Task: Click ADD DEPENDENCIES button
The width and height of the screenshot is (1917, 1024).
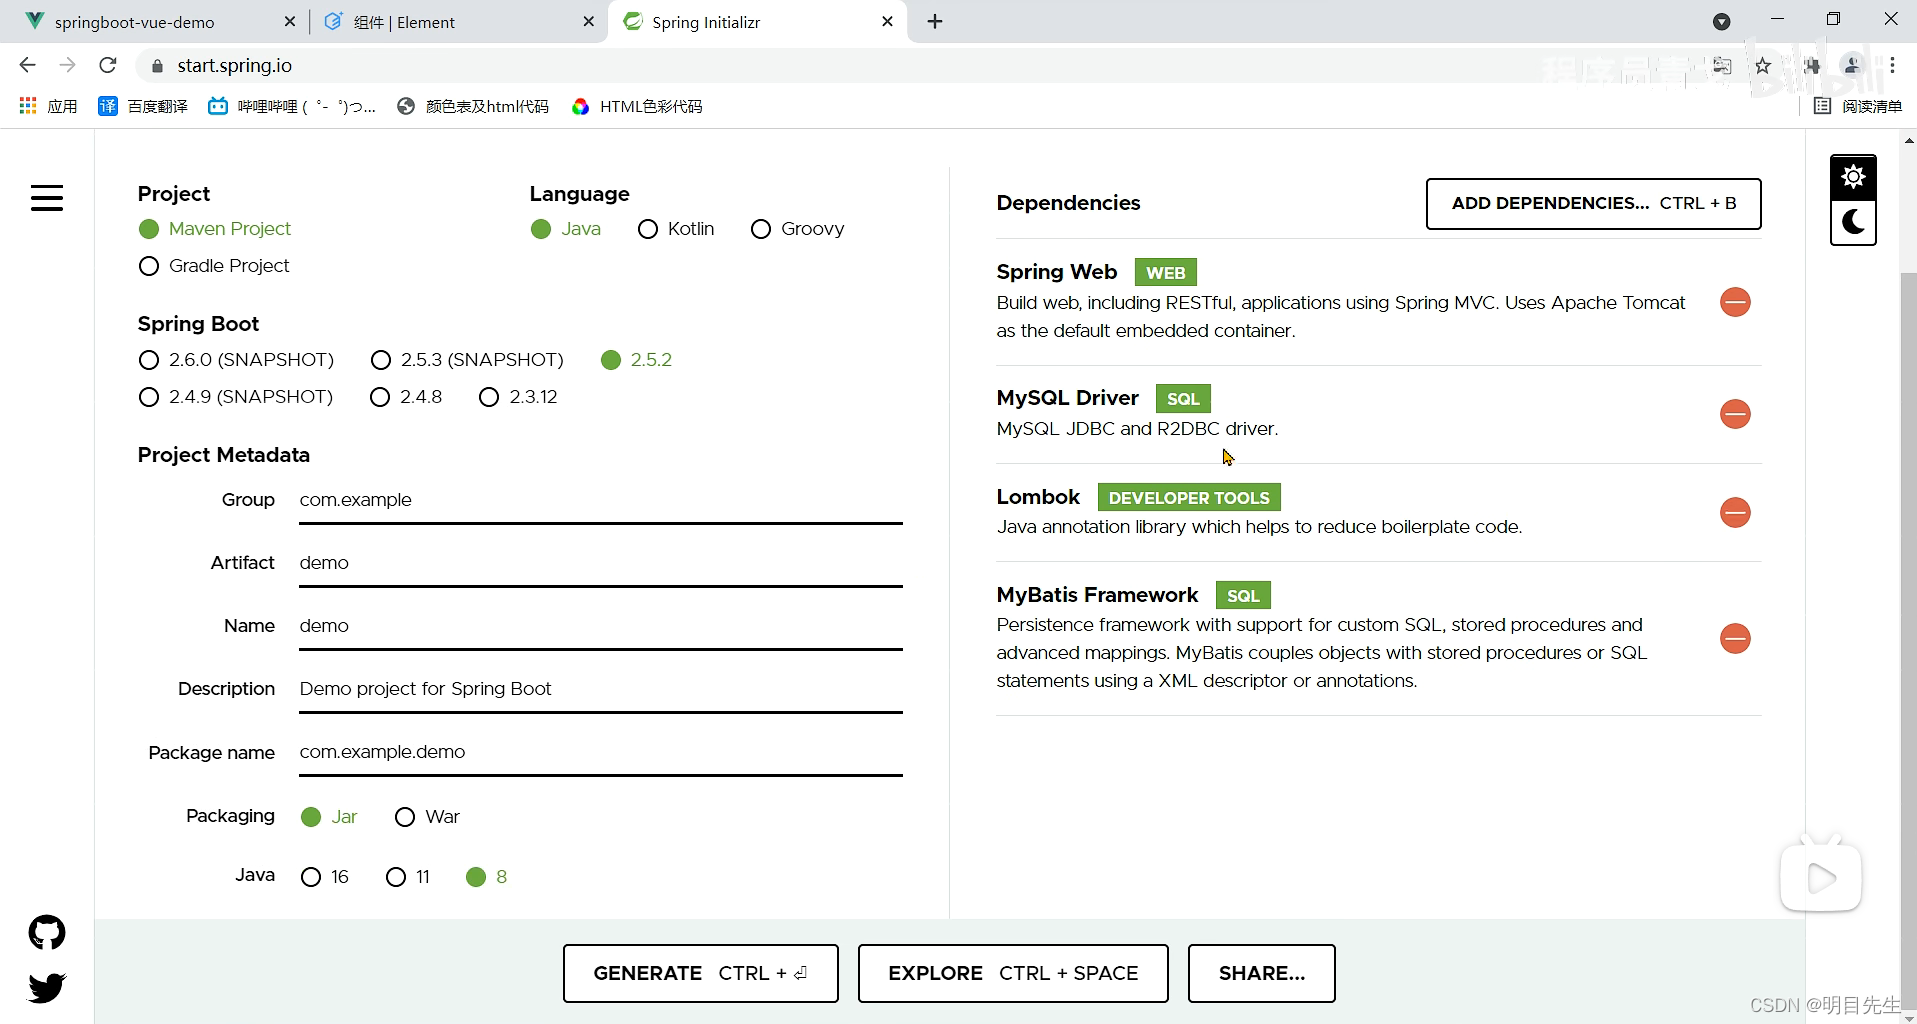Action: point(1593,204)
